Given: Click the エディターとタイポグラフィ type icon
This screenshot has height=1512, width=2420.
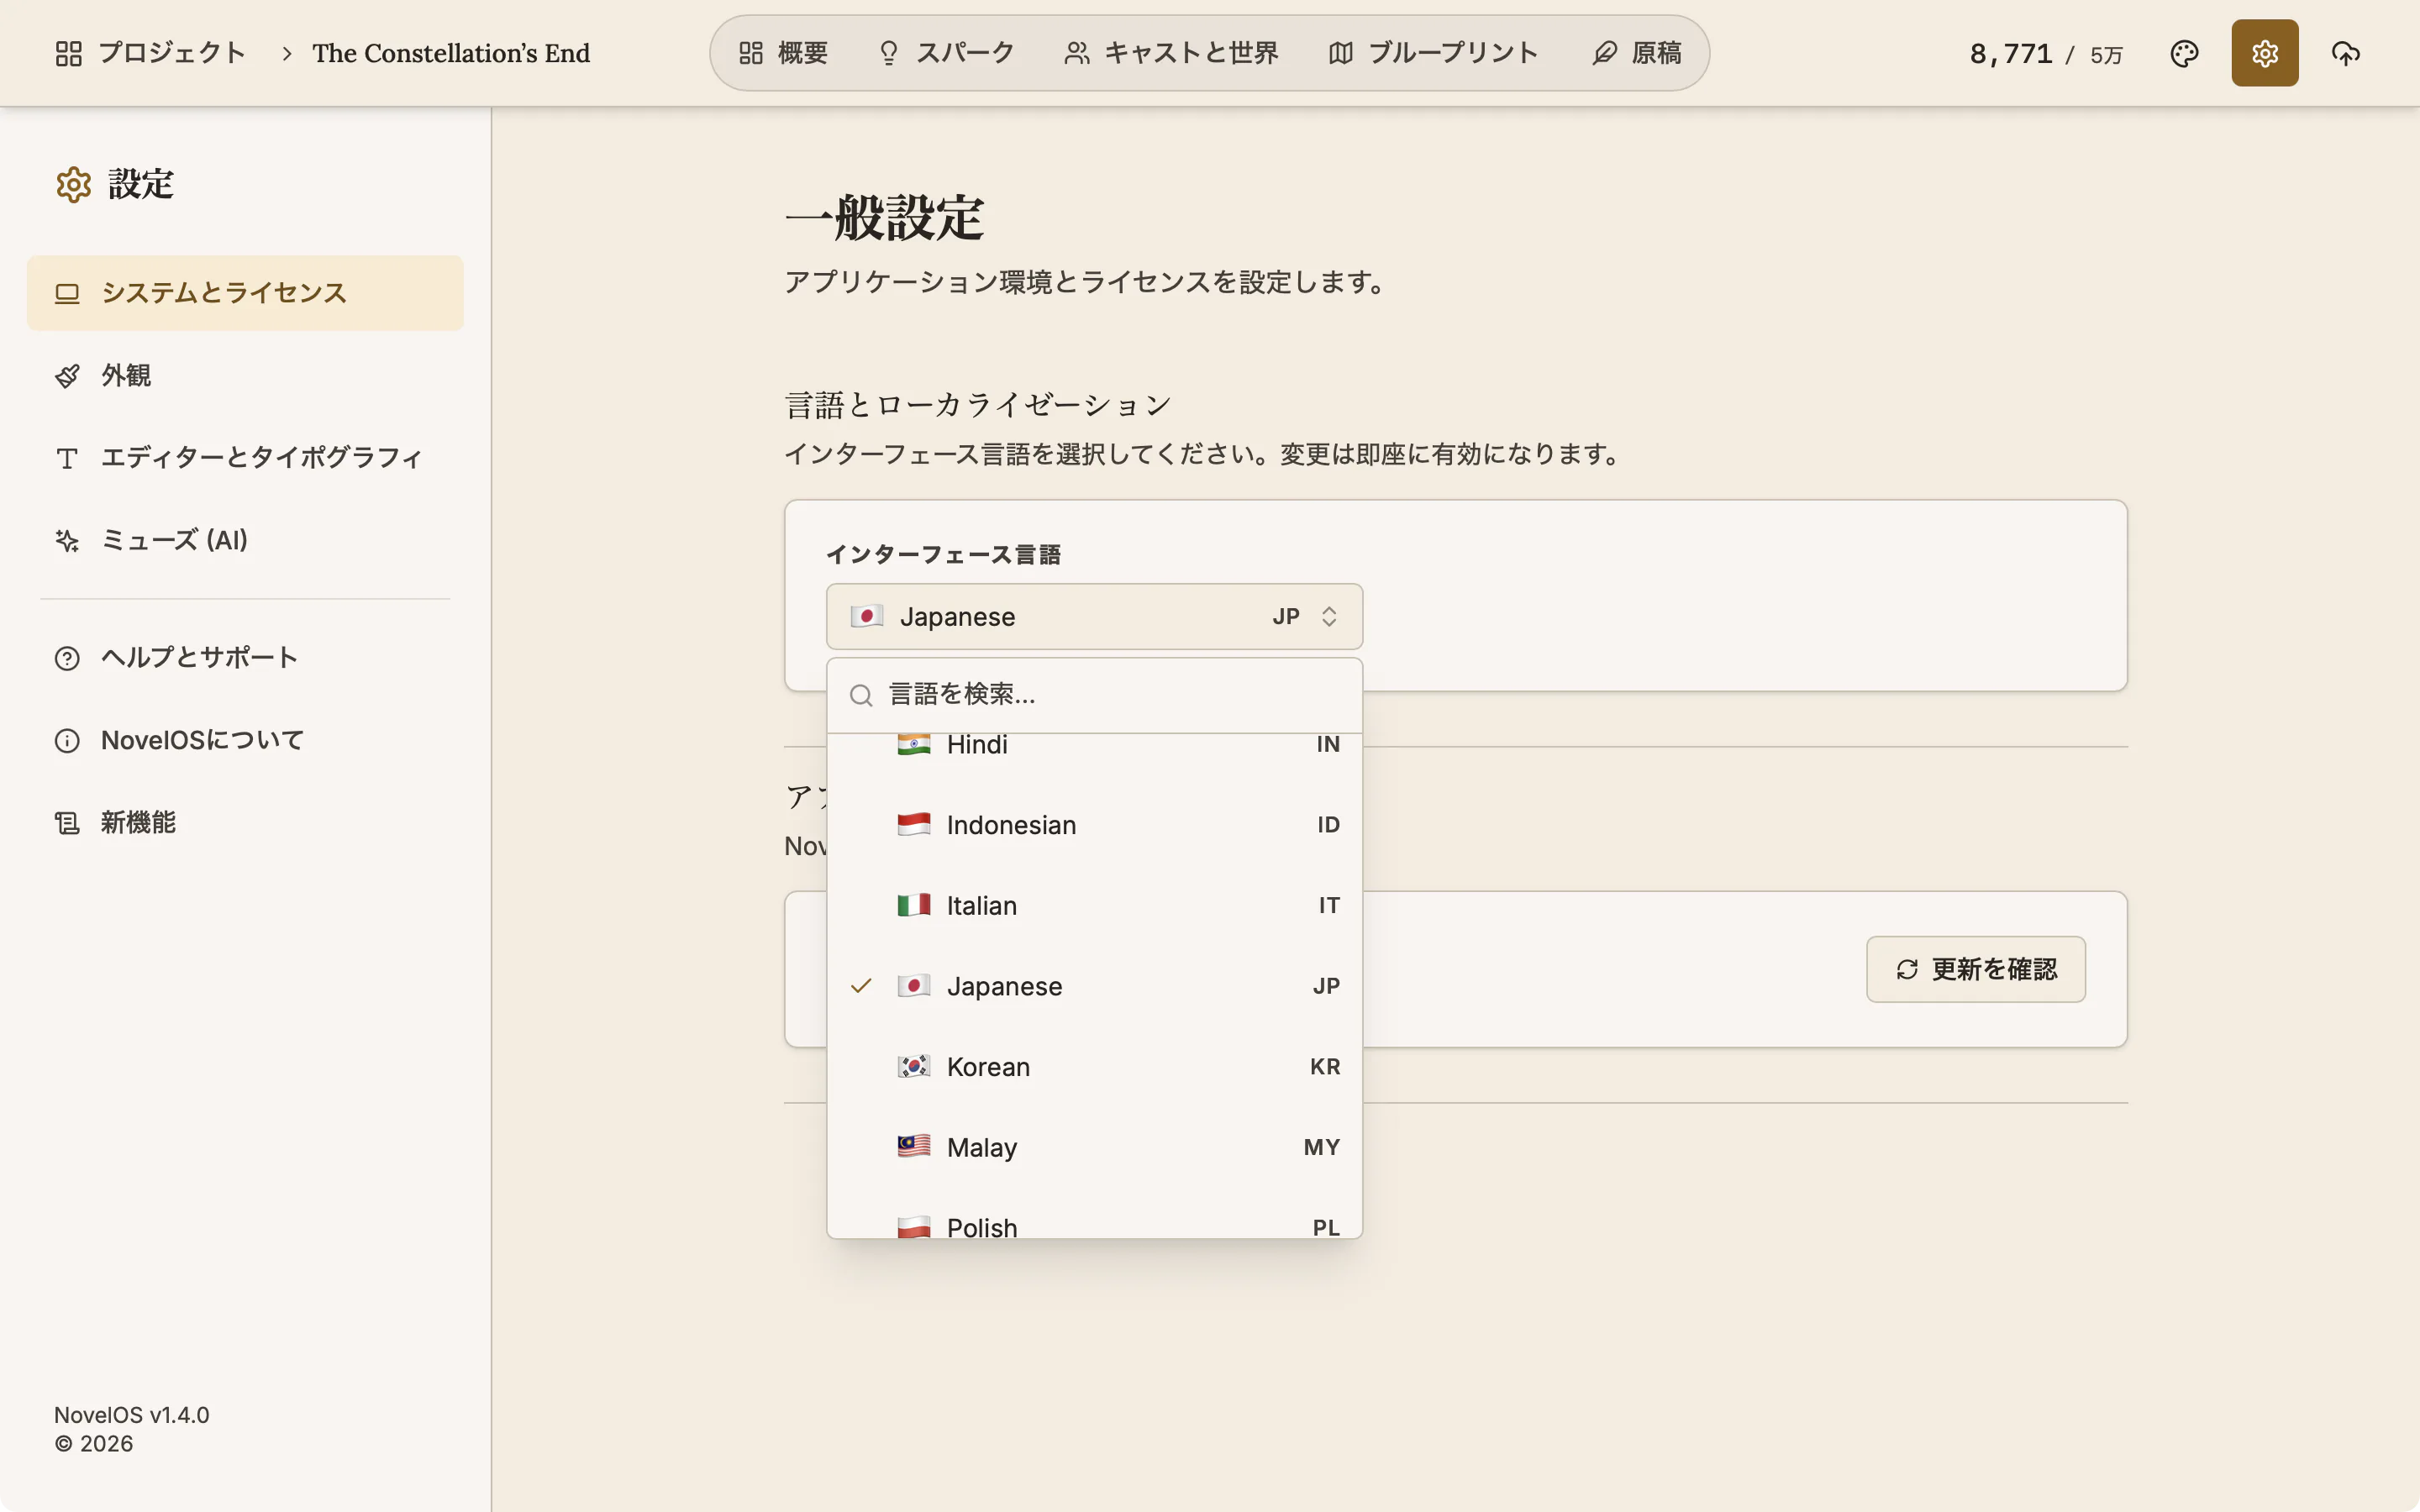Looking at the screenshot, I should (x=67, y=458).
